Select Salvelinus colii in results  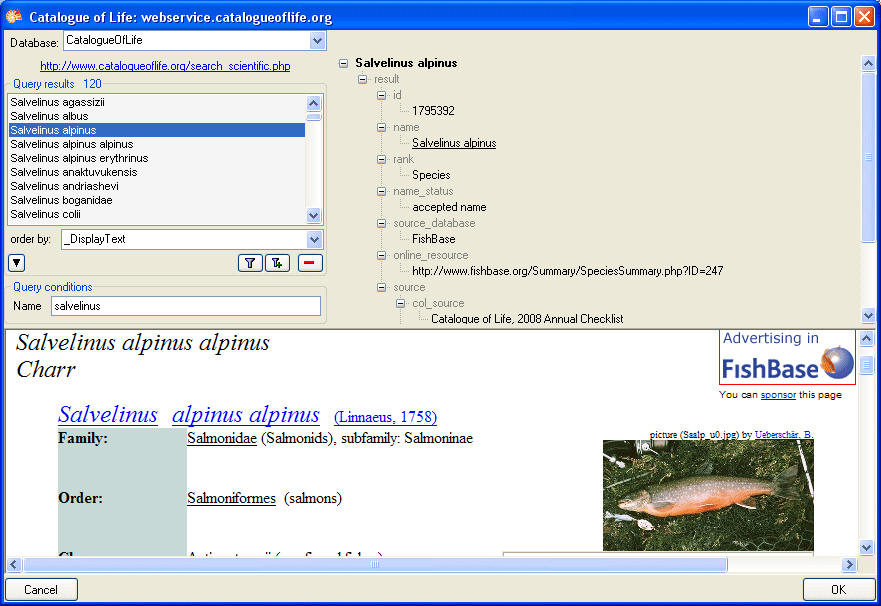[x=157, y=215]
